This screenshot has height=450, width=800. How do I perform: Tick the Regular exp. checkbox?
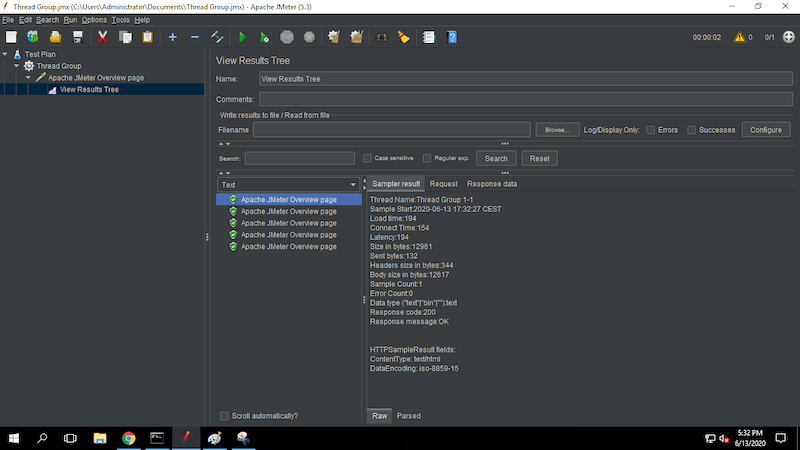pos(427,158)
